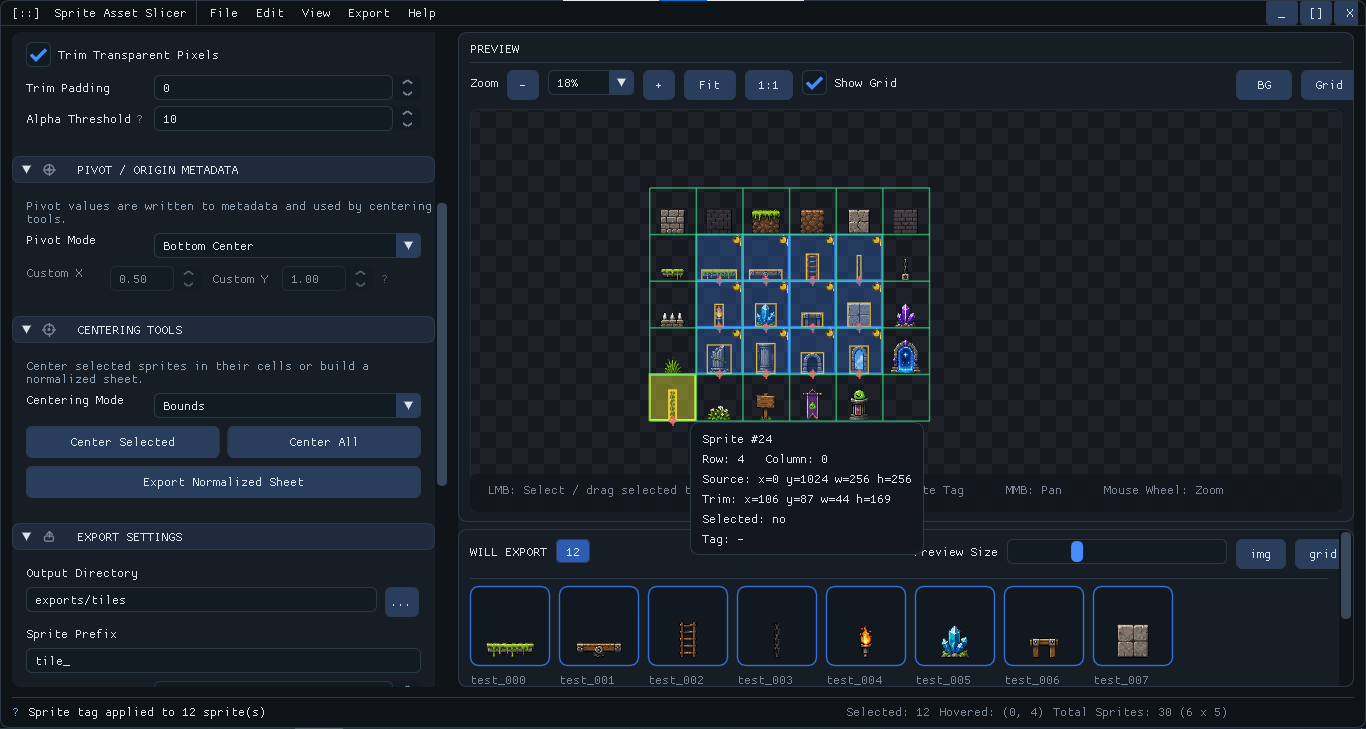This screenshot has width=1366, height=729.
Task: Zoom out with the minus button
Action: pos(523,85)
